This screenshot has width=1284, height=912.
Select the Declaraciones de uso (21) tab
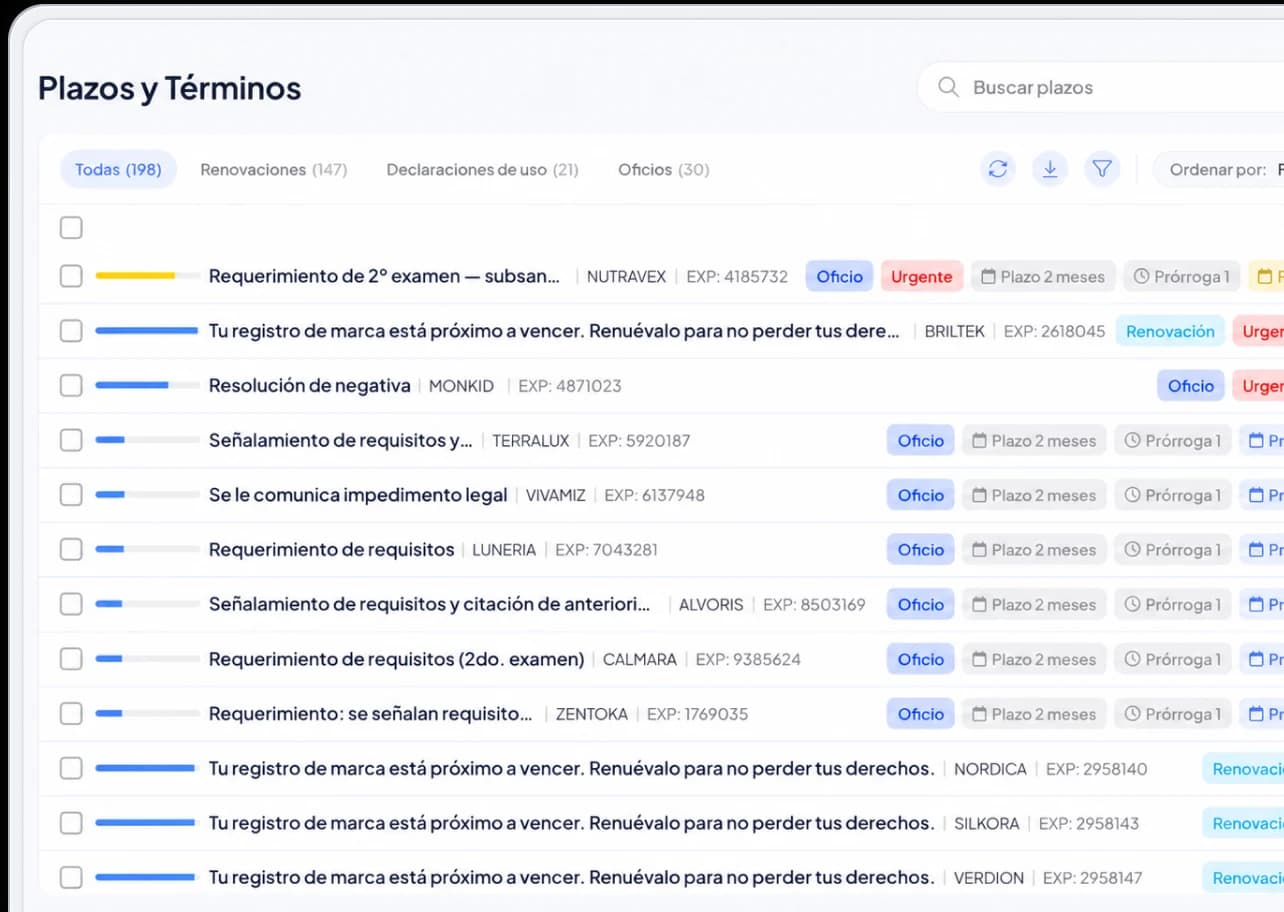coord(483,169)
